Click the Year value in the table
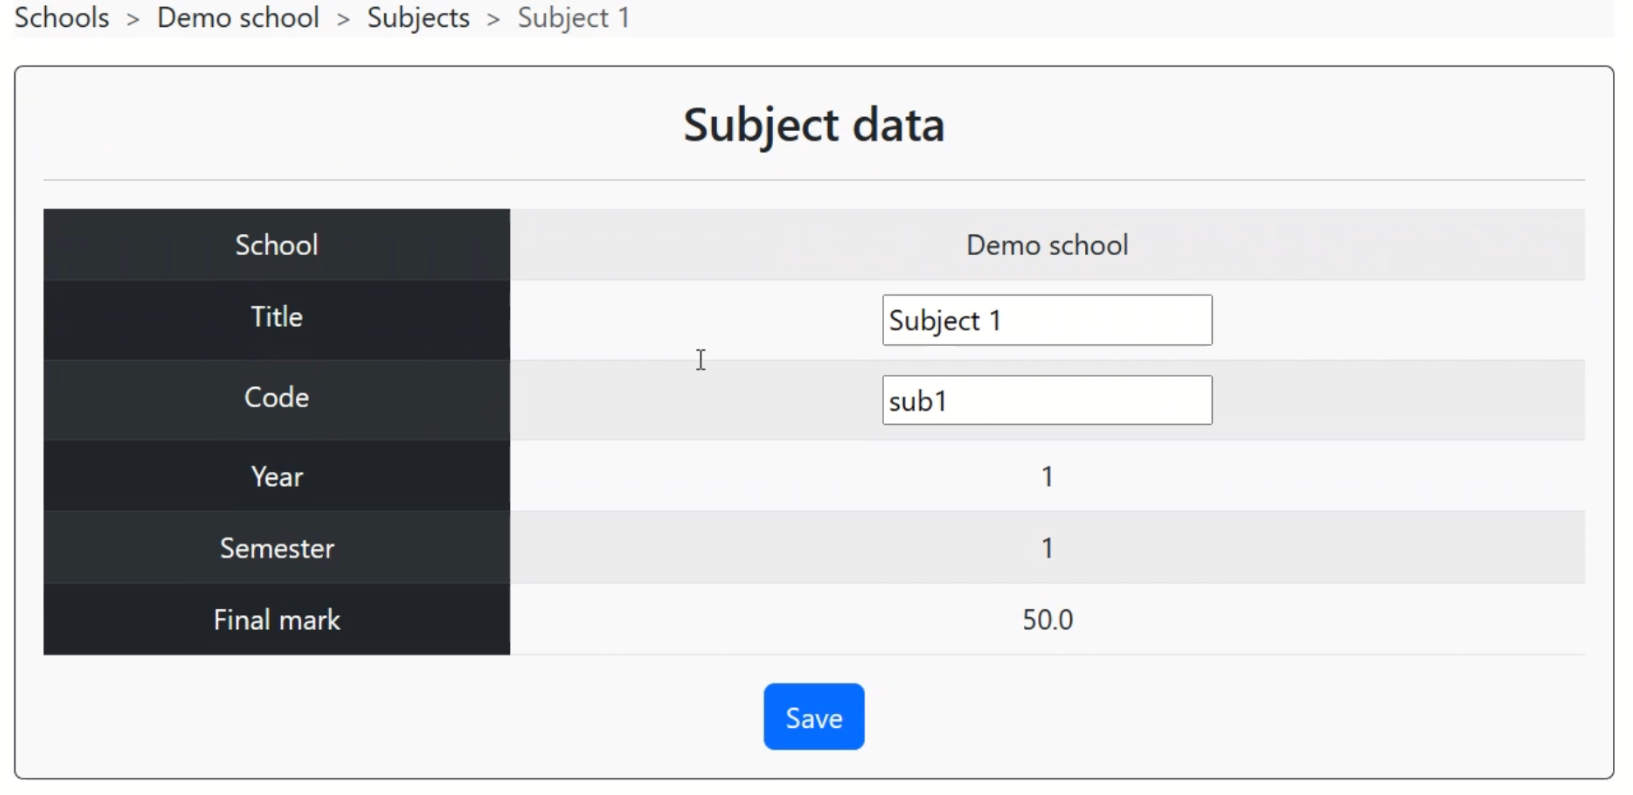The image size is (1633, 795). (x=1047, y=477)
